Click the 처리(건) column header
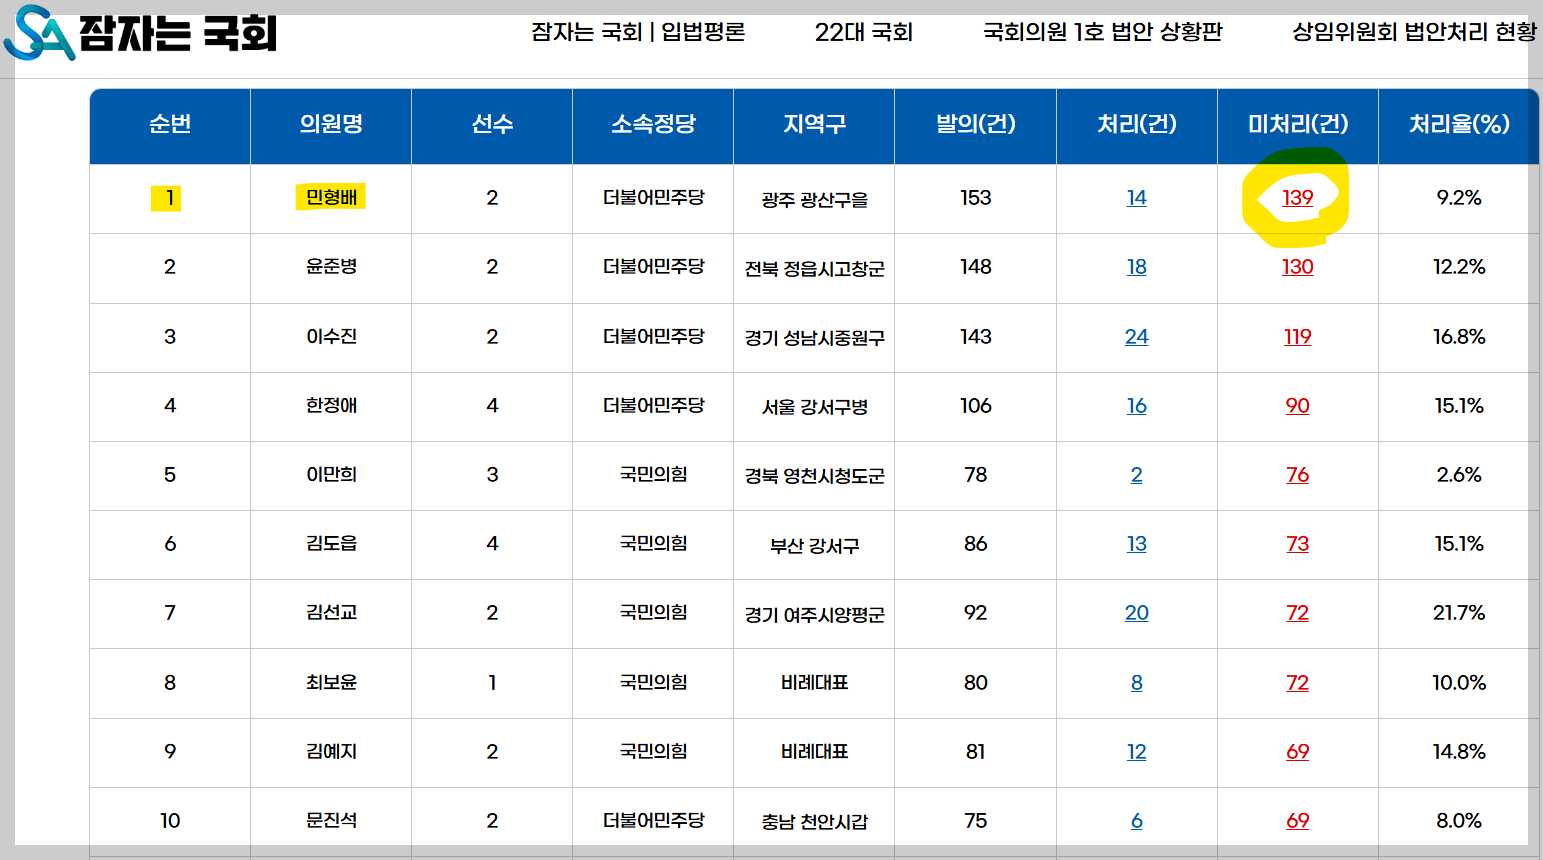This screenshot has height=860, width=1543. coord(1137,124)
